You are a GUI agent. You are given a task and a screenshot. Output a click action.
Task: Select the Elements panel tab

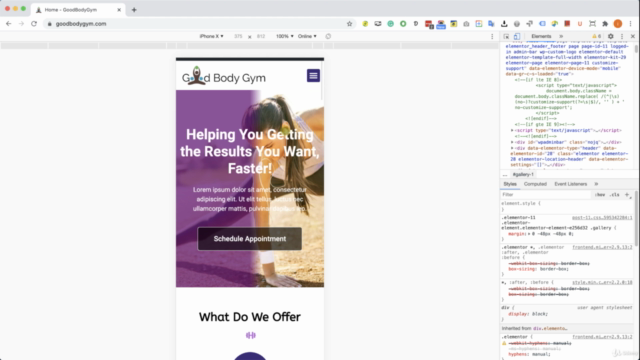(541, 36)
